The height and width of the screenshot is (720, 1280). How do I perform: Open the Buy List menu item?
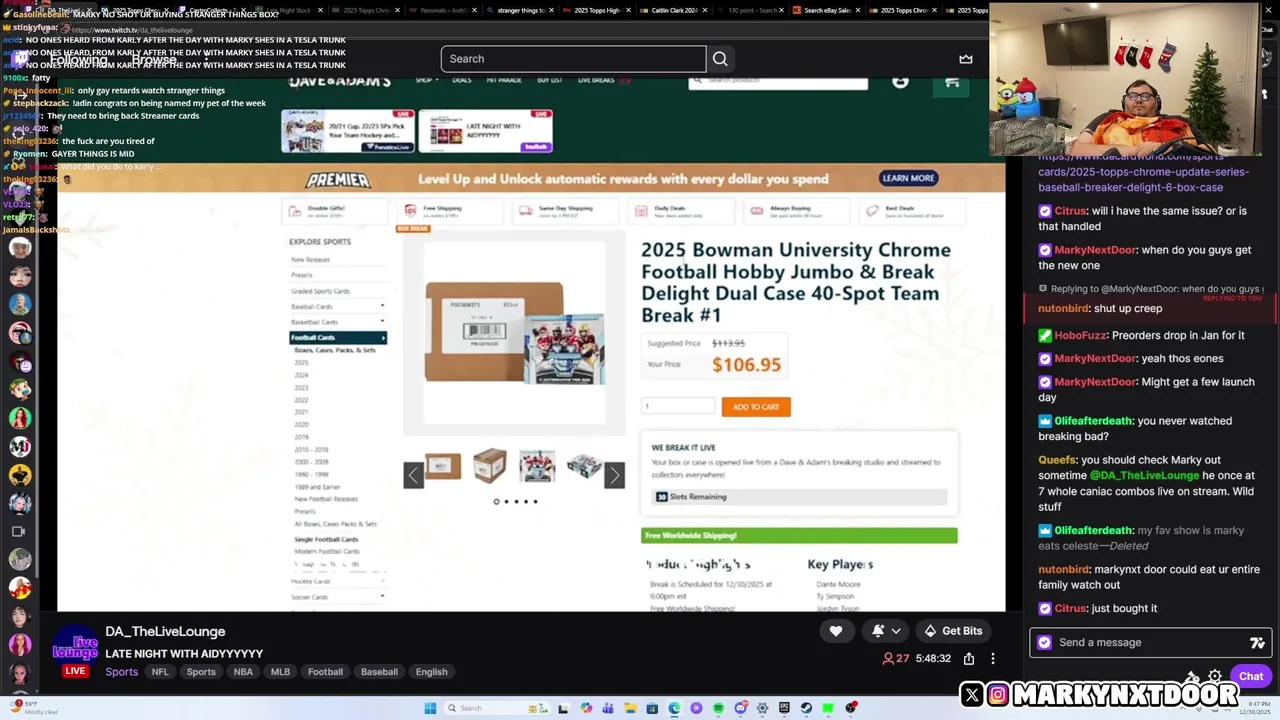click(x=550, y=80)
